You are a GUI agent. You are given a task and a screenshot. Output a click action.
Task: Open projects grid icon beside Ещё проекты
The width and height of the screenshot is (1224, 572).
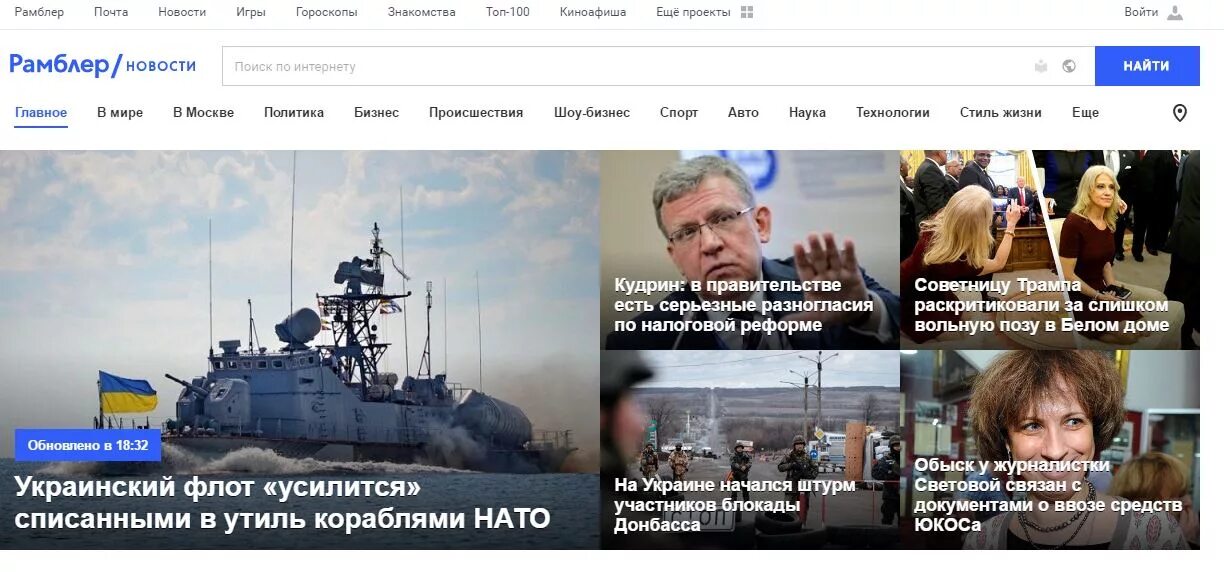747,12
